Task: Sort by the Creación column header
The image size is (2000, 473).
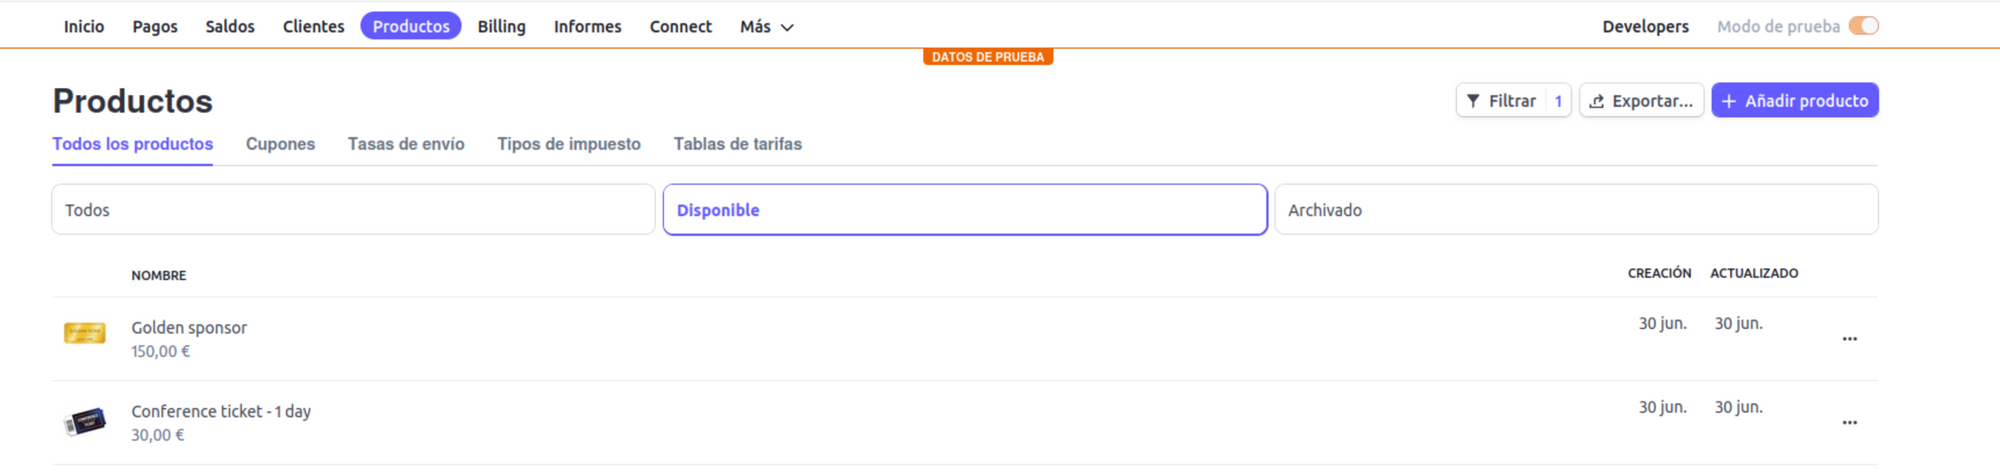Action: point(1659,273)
